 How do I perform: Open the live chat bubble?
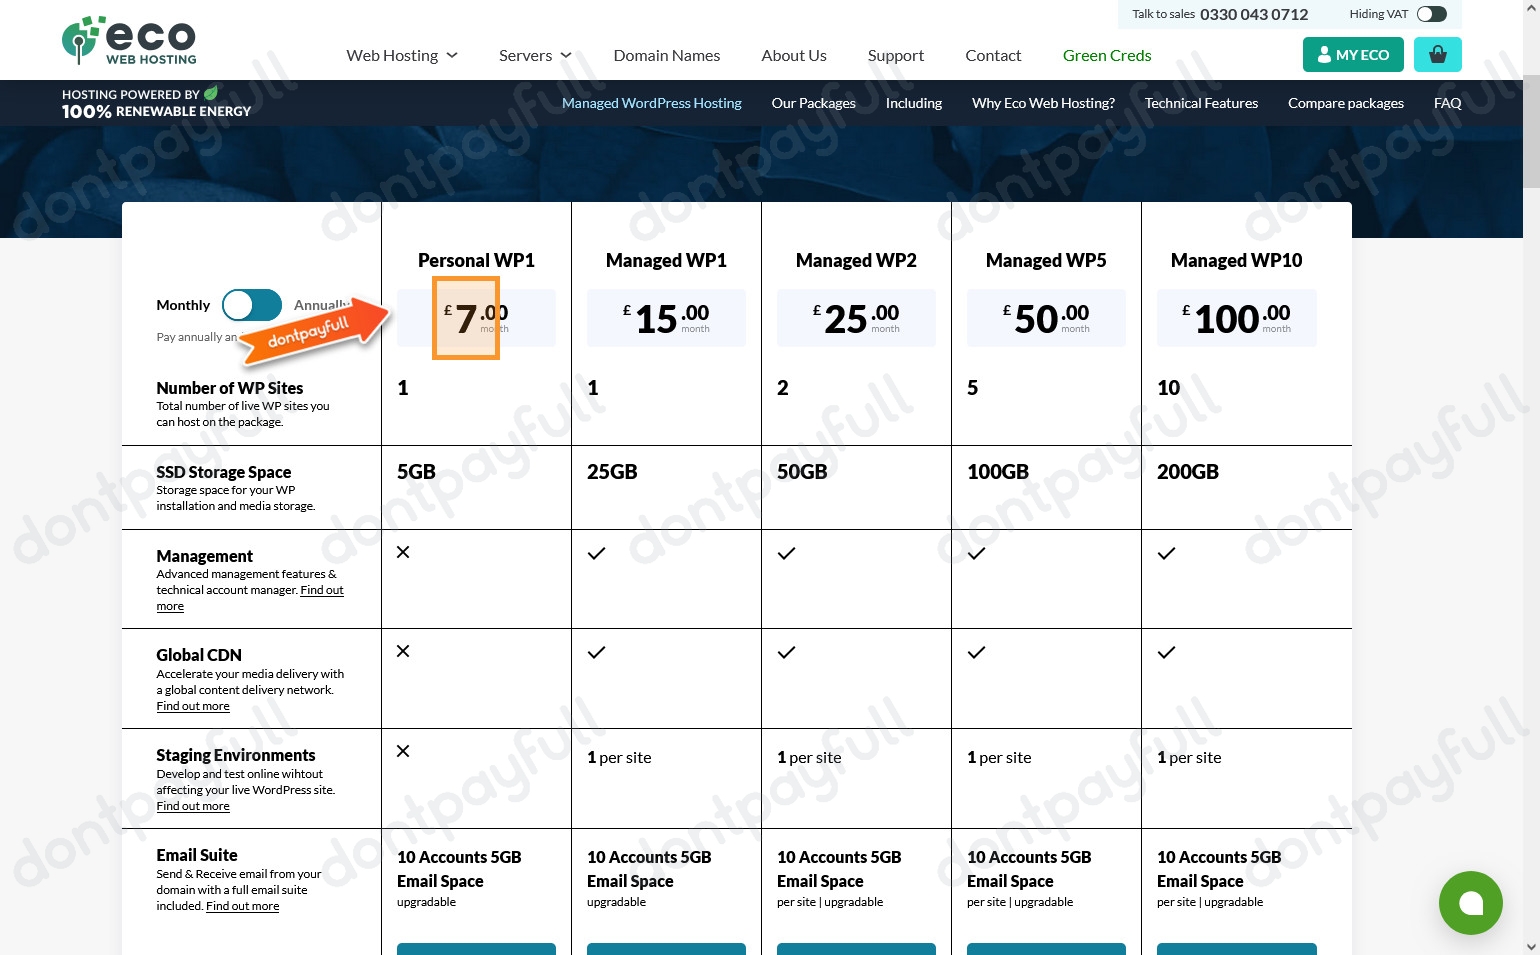pyautogui.click(x=1470, y=903)
